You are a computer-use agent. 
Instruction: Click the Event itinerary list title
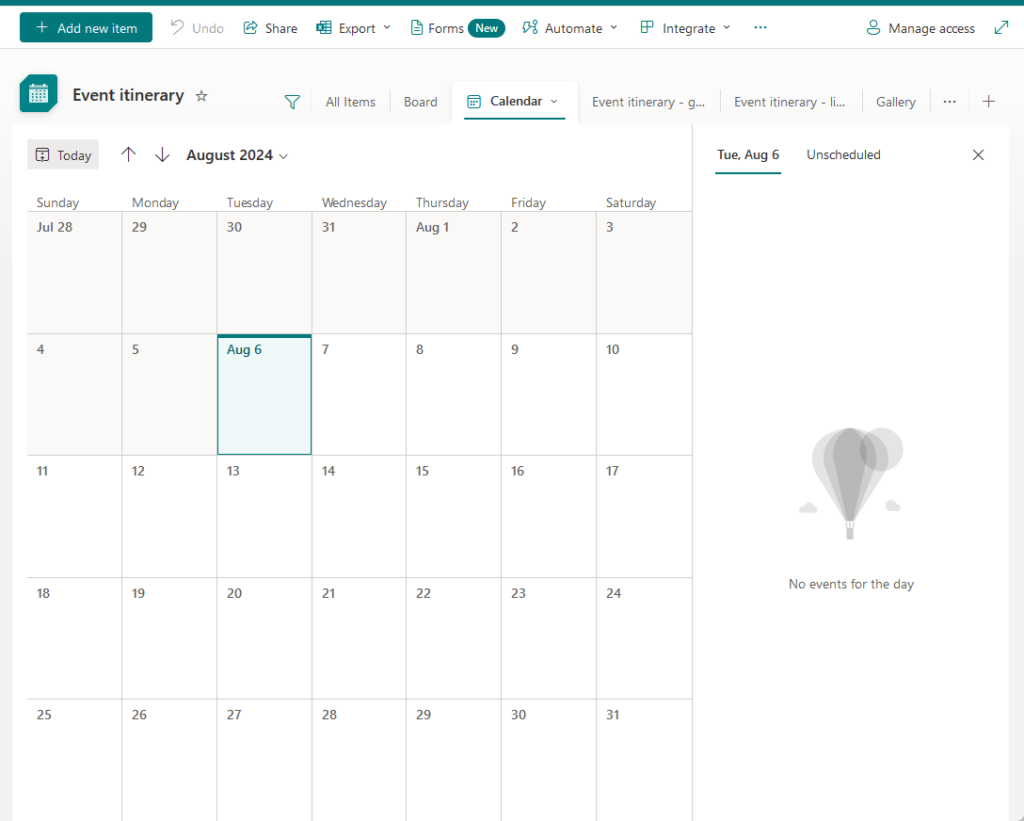pos(128,95)
